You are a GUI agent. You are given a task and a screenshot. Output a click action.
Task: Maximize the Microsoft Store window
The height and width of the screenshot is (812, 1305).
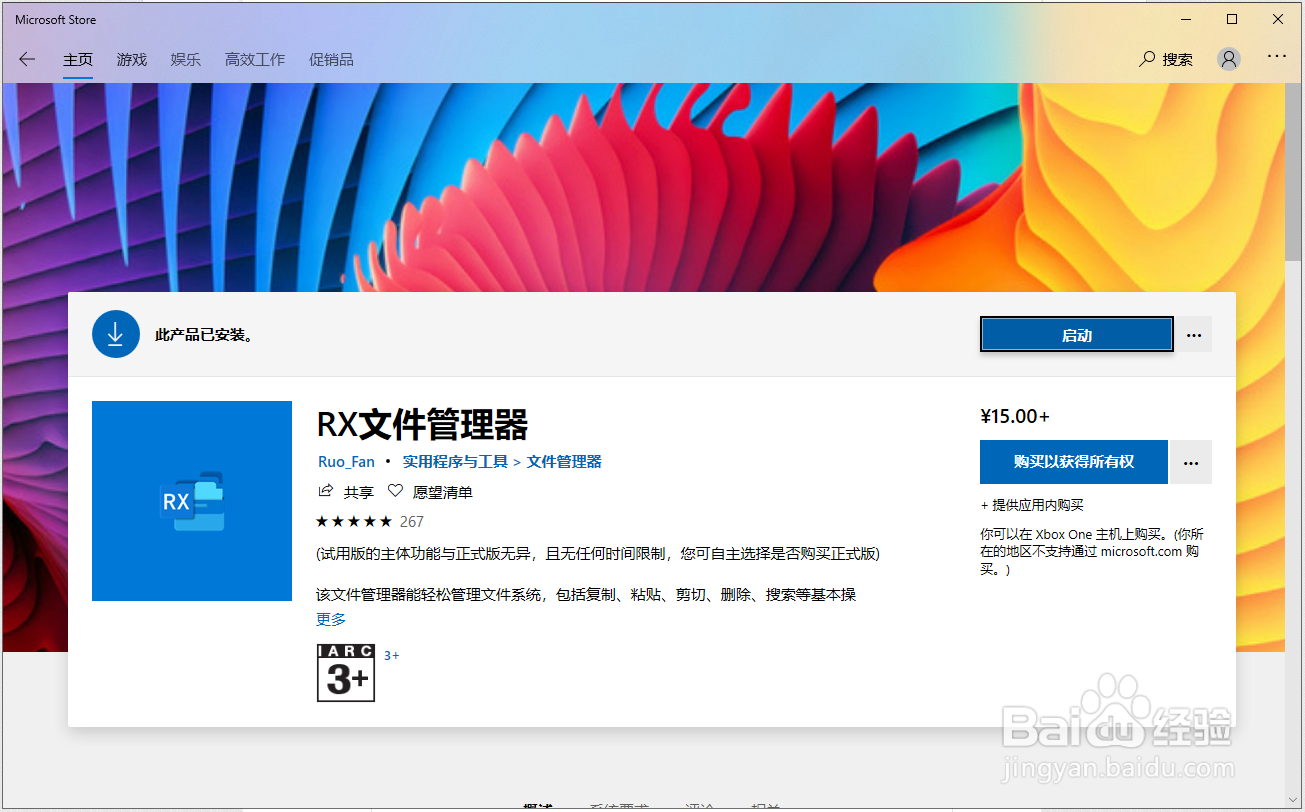(1232, 19)
